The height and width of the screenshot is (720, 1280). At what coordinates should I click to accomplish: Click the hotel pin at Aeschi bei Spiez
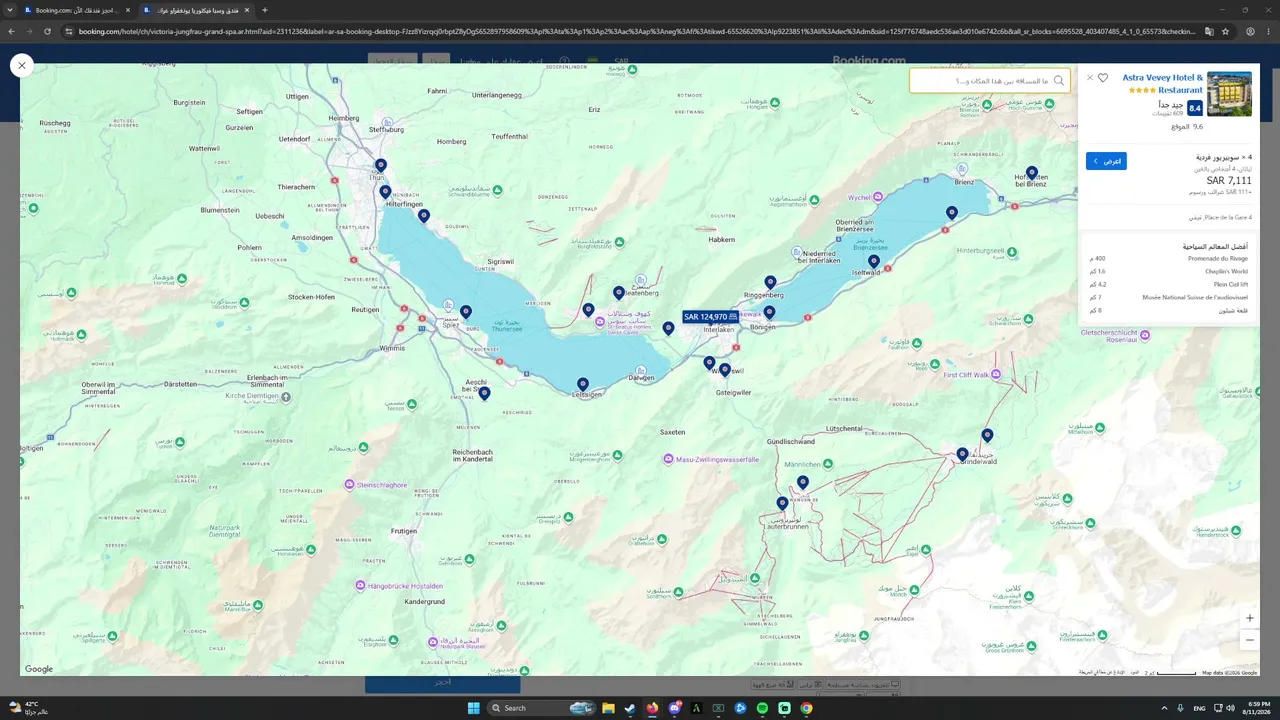[484, 394]
